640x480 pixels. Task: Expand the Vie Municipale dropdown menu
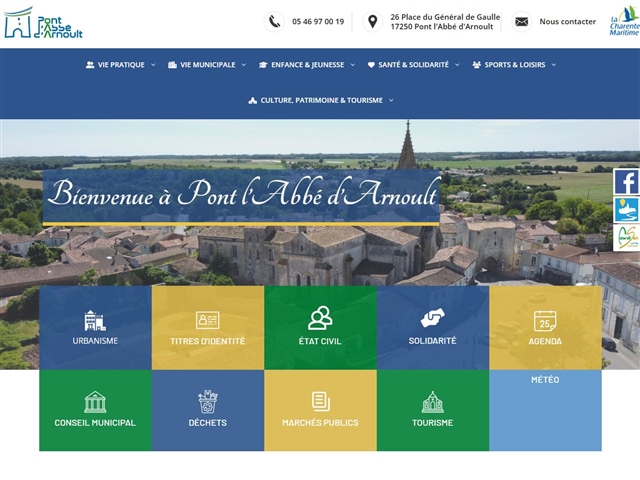[207, 65]
